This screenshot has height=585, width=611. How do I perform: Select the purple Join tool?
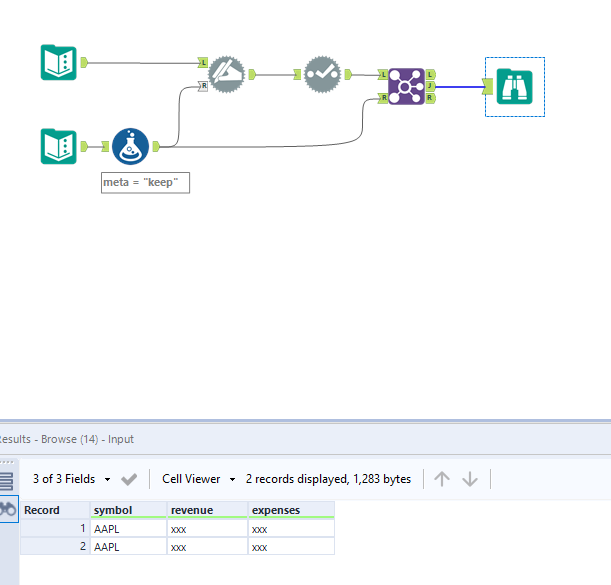point(406,87)
